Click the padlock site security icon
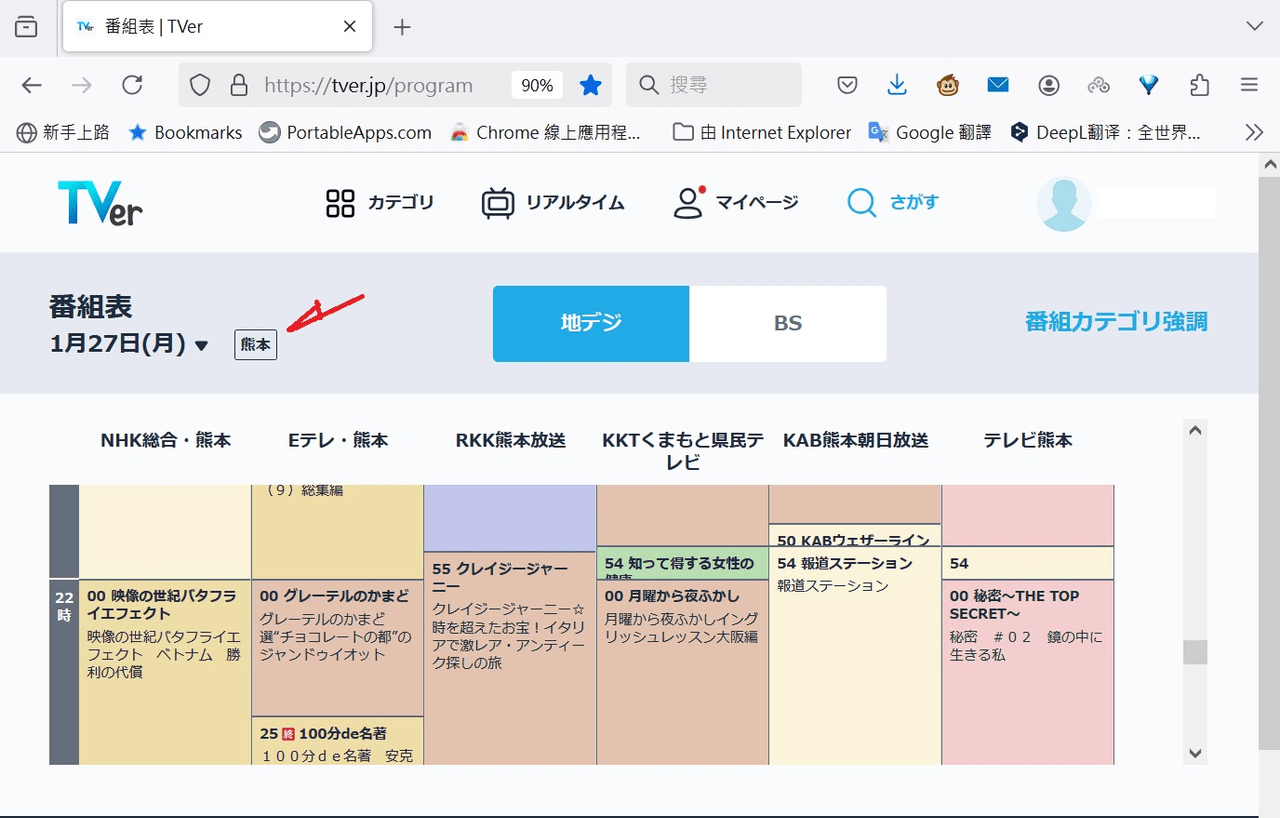Screen dimensions: 1280x818 (239, 85)
